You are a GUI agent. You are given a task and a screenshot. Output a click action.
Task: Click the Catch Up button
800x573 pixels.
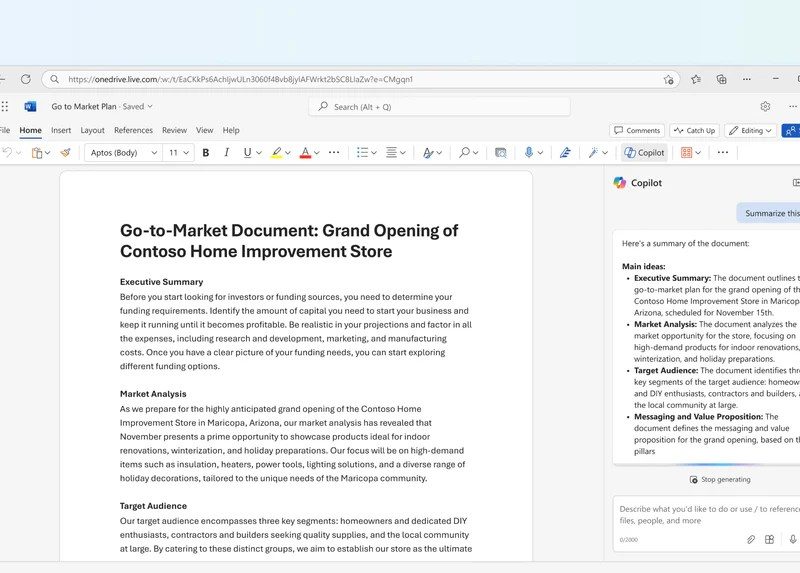tap(694, 131)
